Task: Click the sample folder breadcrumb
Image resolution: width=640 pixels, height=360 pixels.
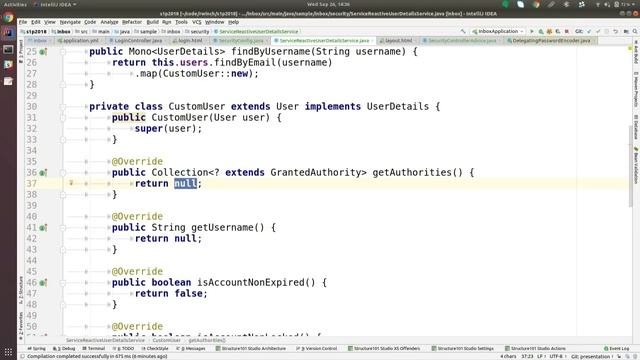Action: click(146, 31)
